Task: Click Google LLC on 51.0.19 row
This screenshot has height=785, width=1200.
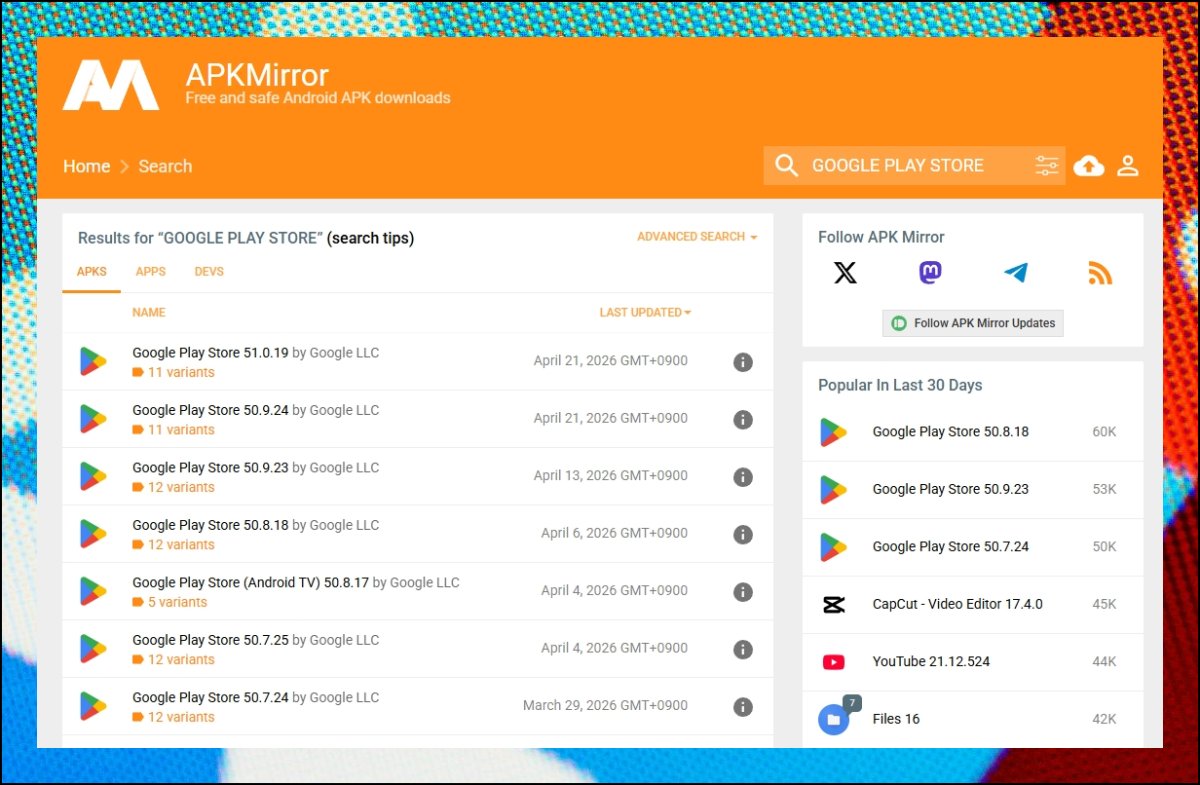Action: coord(344,353)
